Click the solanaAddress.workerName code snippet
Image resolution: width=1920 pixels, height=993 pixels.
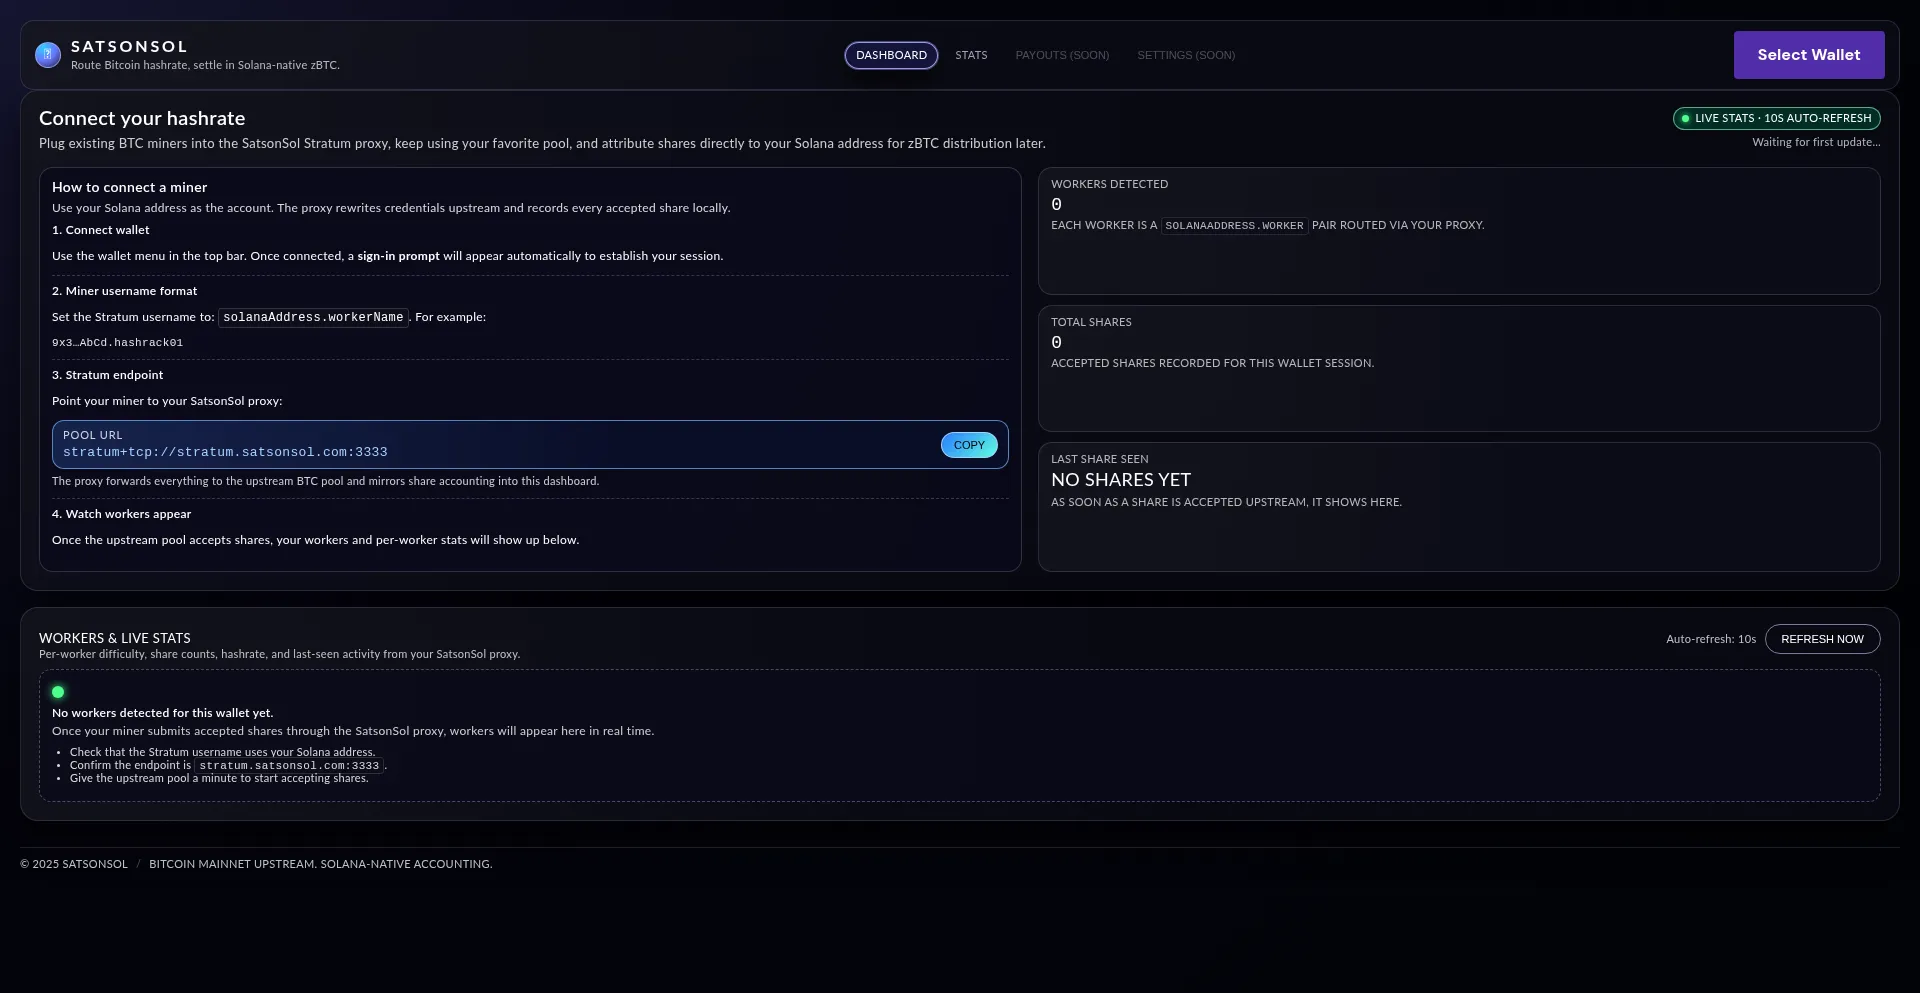click(313, 318)
